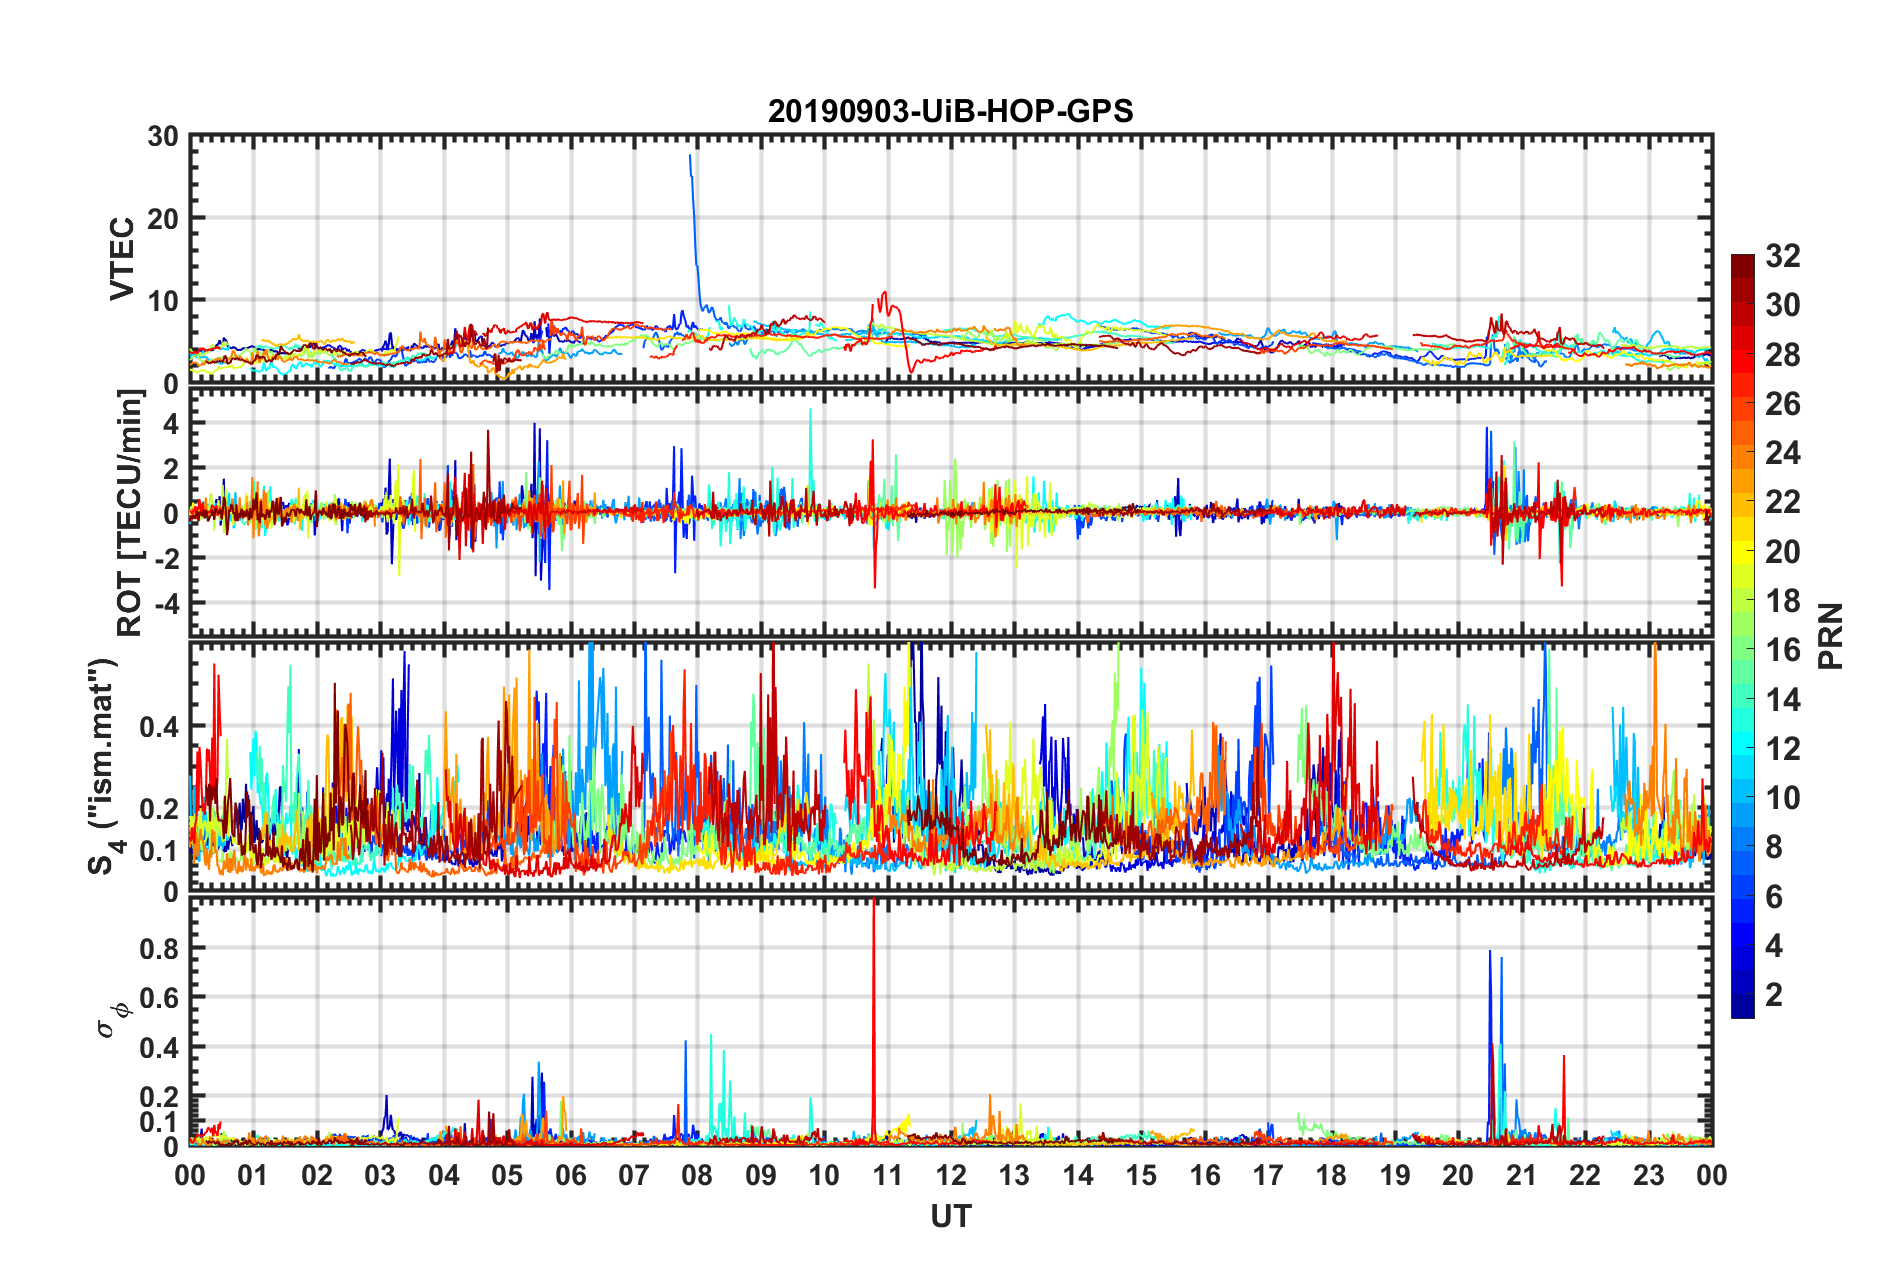Select the x-axis tick label 12

(x=950, y=1175)
